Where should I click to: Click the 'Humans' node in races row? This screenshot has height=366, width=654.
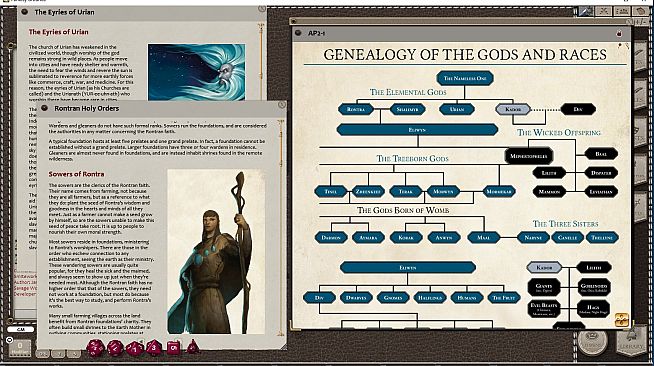point(467,298)
